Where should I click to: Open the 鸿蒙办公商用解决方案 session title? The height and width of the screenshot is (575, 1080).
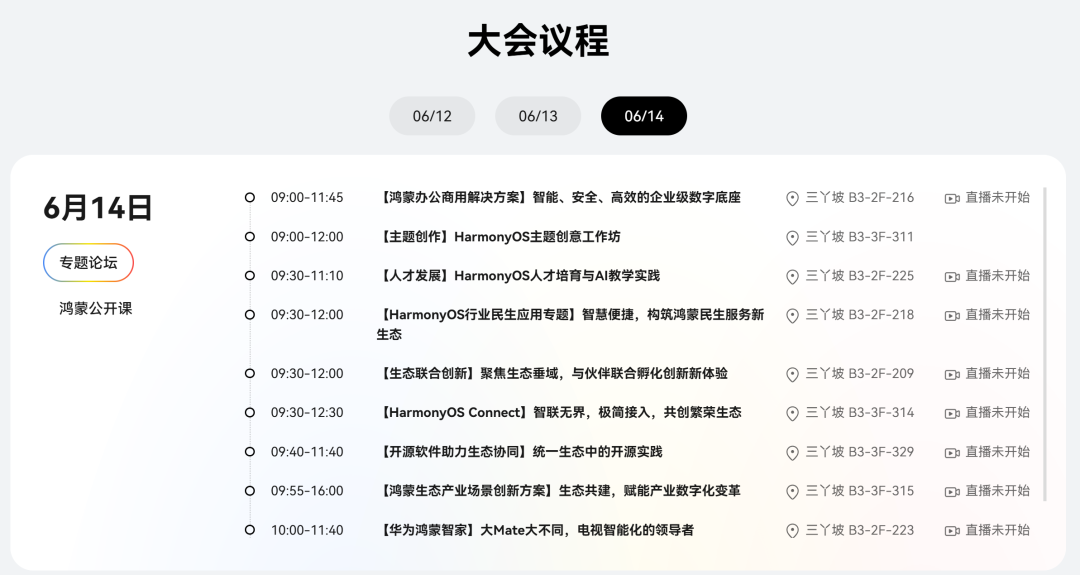point(559,198)
